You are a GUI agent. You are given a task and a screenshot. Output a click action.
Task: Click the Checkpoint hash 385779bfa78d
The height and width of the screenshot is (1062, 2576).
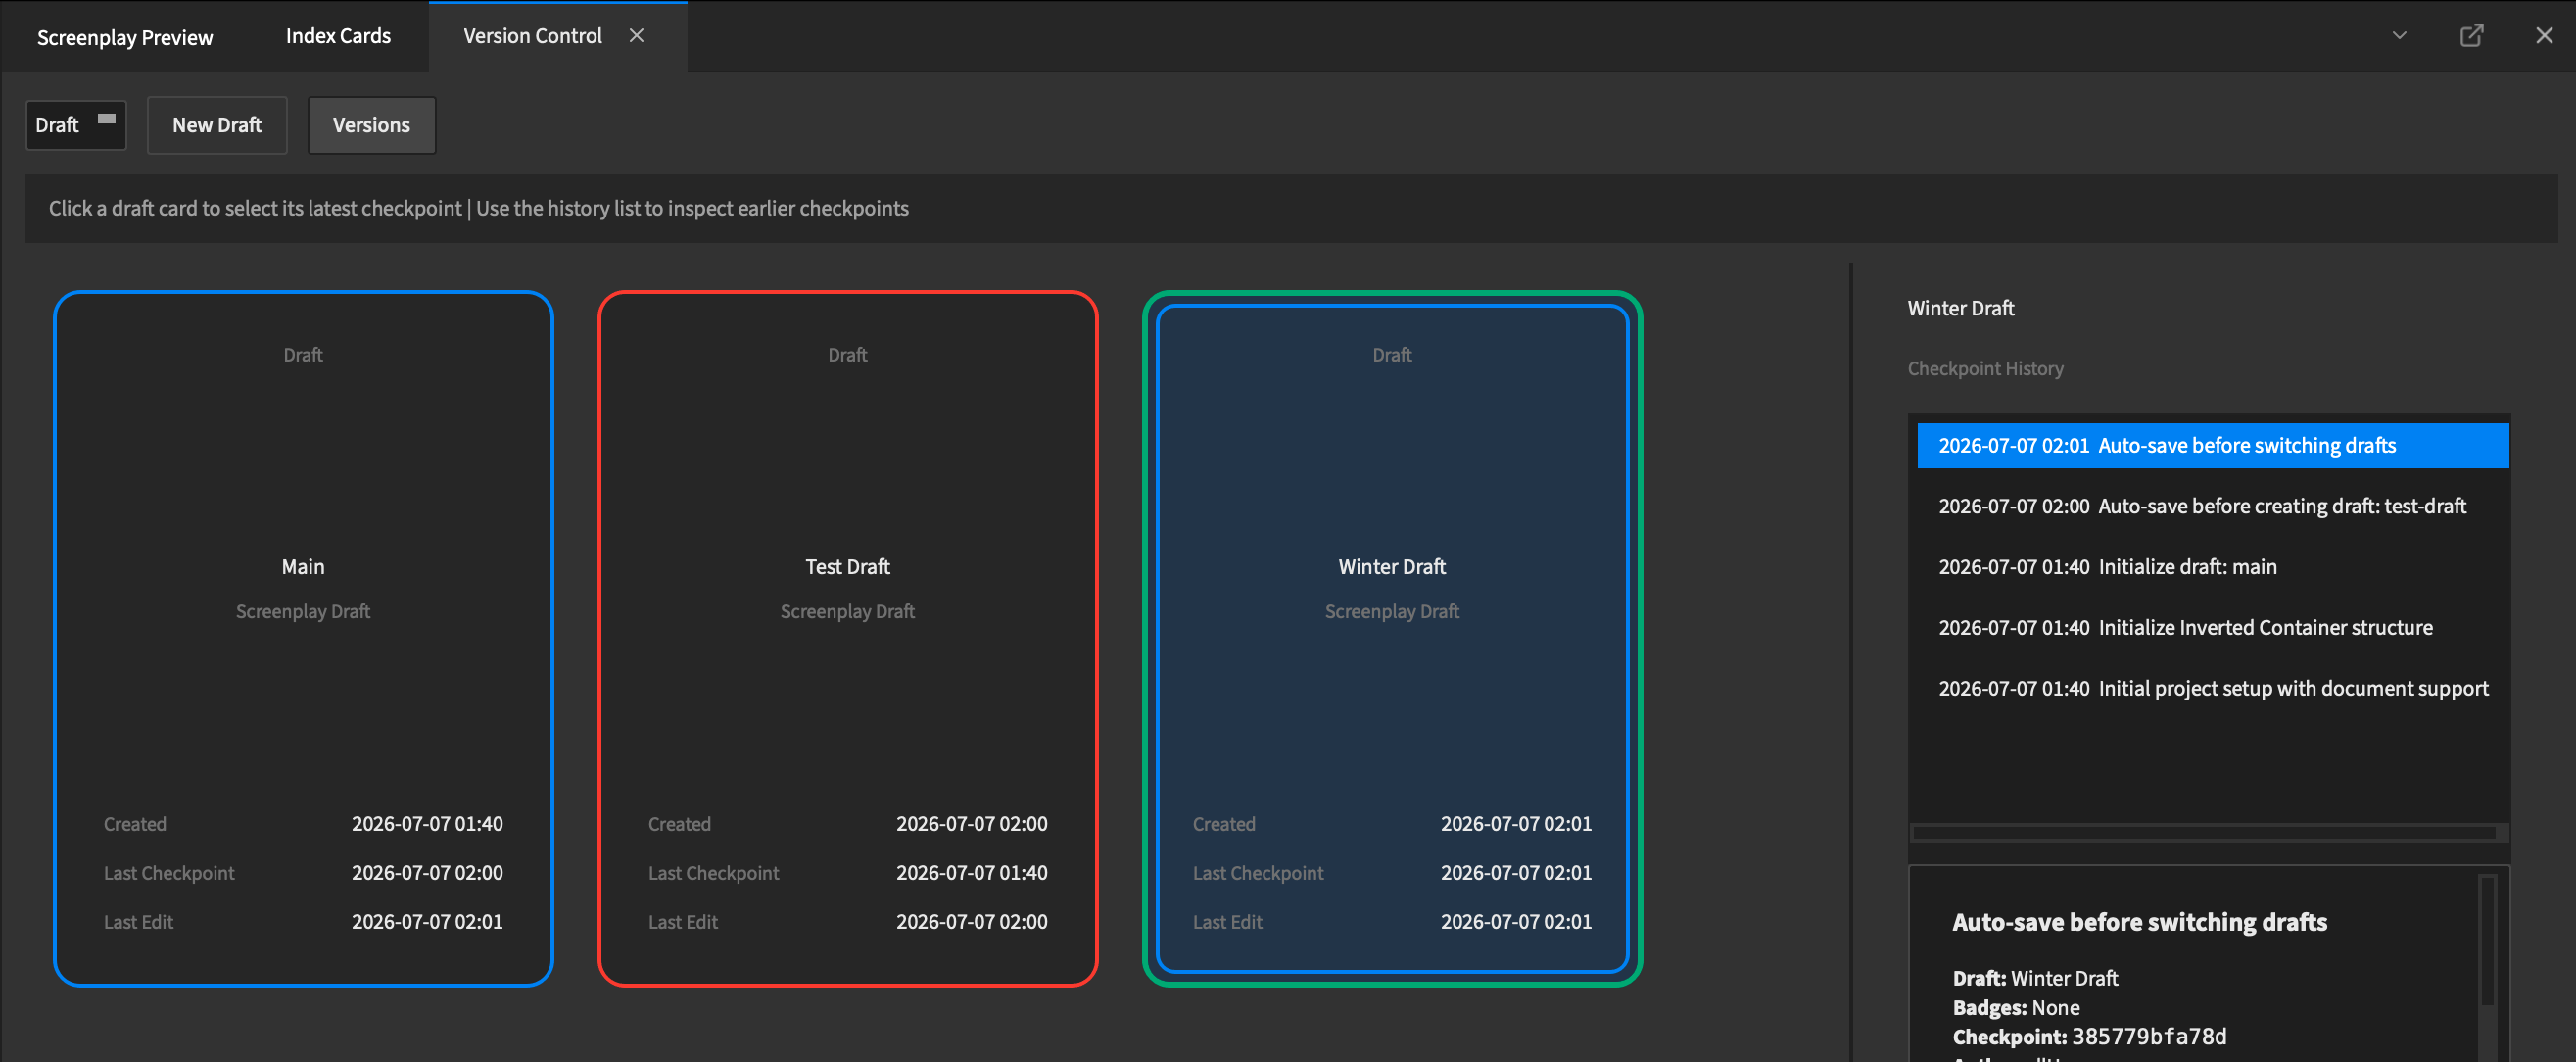click(2149, 1037)
